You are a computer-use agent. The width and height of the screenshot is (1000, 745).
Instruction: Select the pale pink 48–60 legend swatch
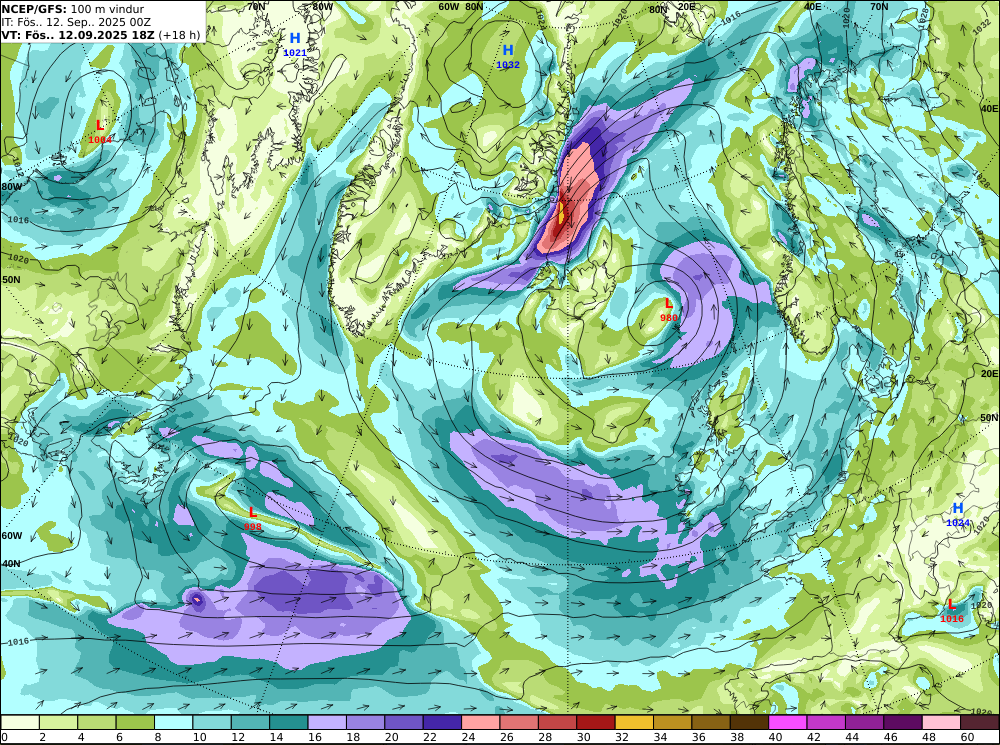[941, 722]
